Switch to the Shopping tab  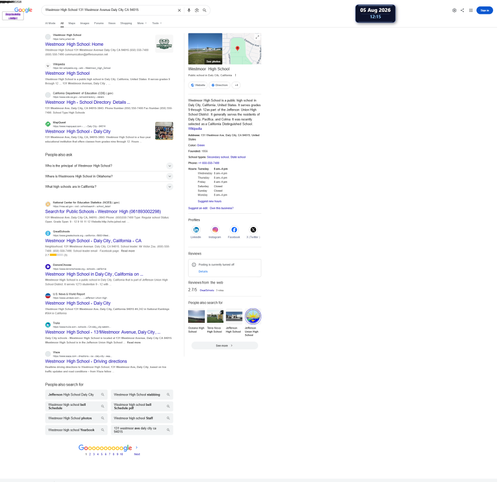[126, 23]
